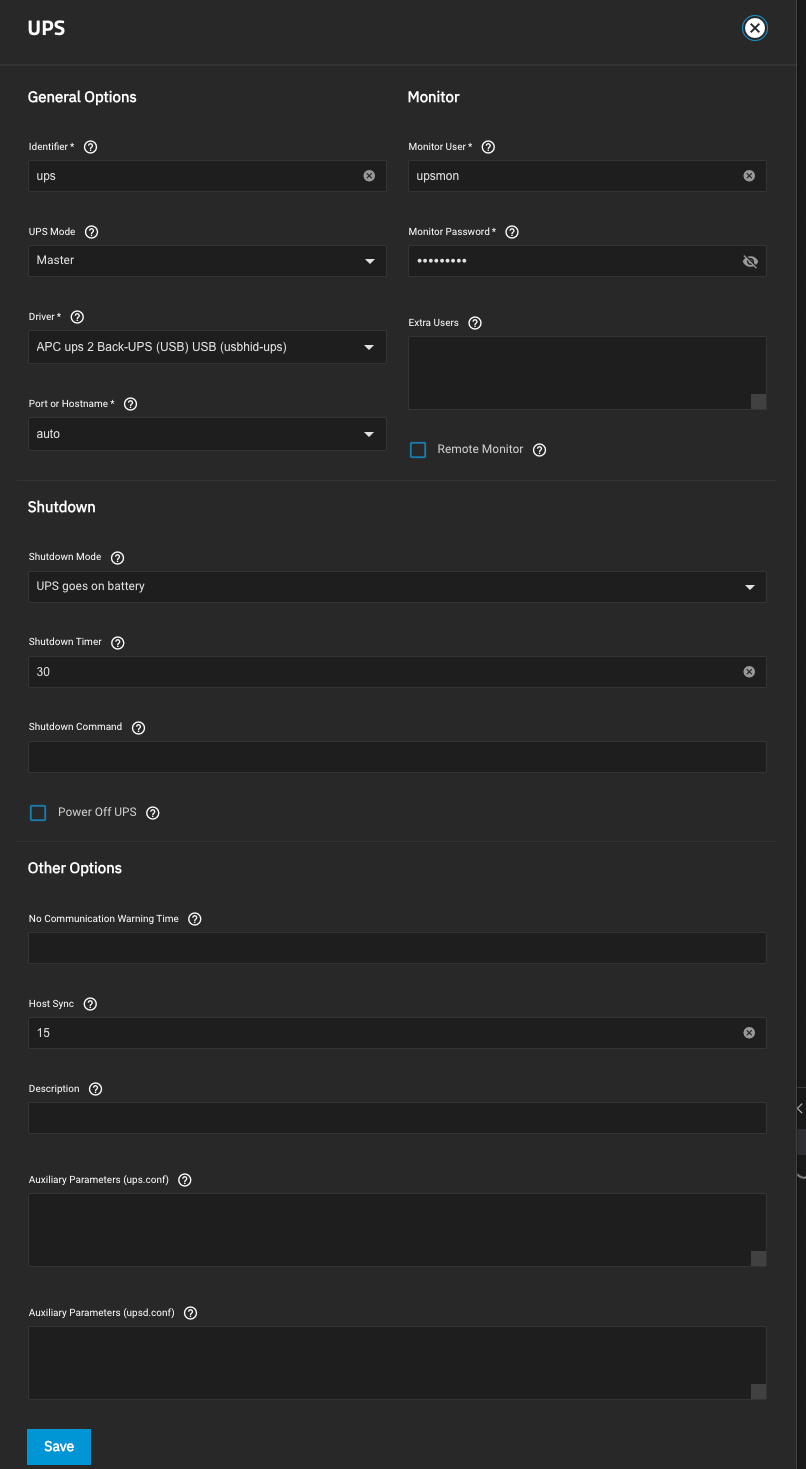Open Monitor User help icon

pyautogui.click(x=488, y=147)
